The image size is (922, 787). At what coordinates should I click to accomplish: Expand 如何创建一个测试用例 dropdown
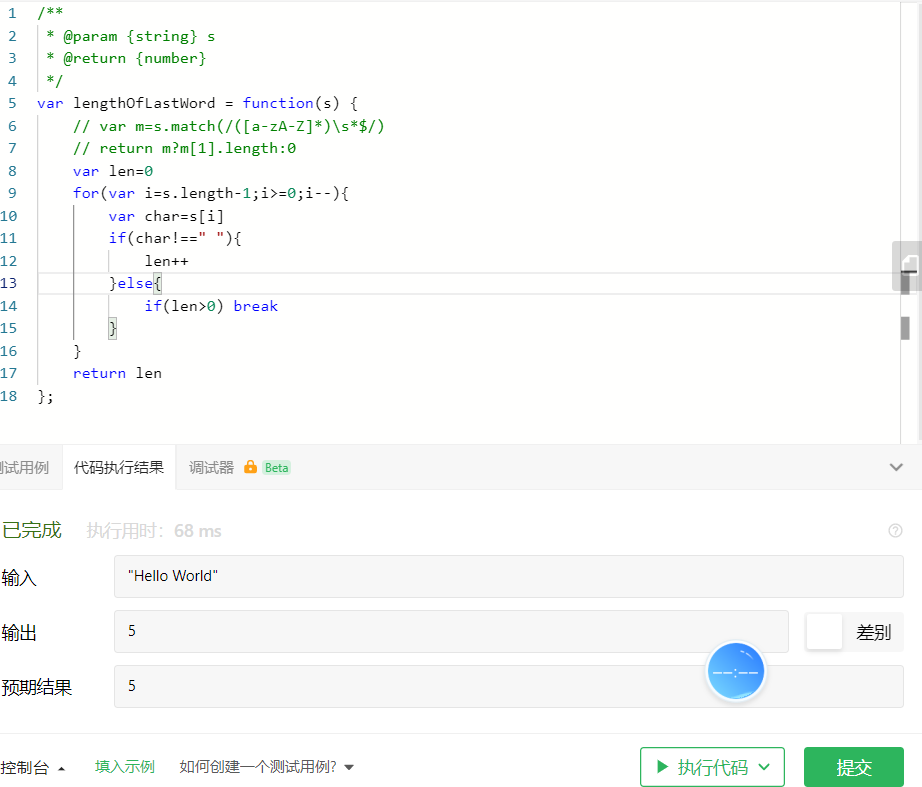coord(349,767)
